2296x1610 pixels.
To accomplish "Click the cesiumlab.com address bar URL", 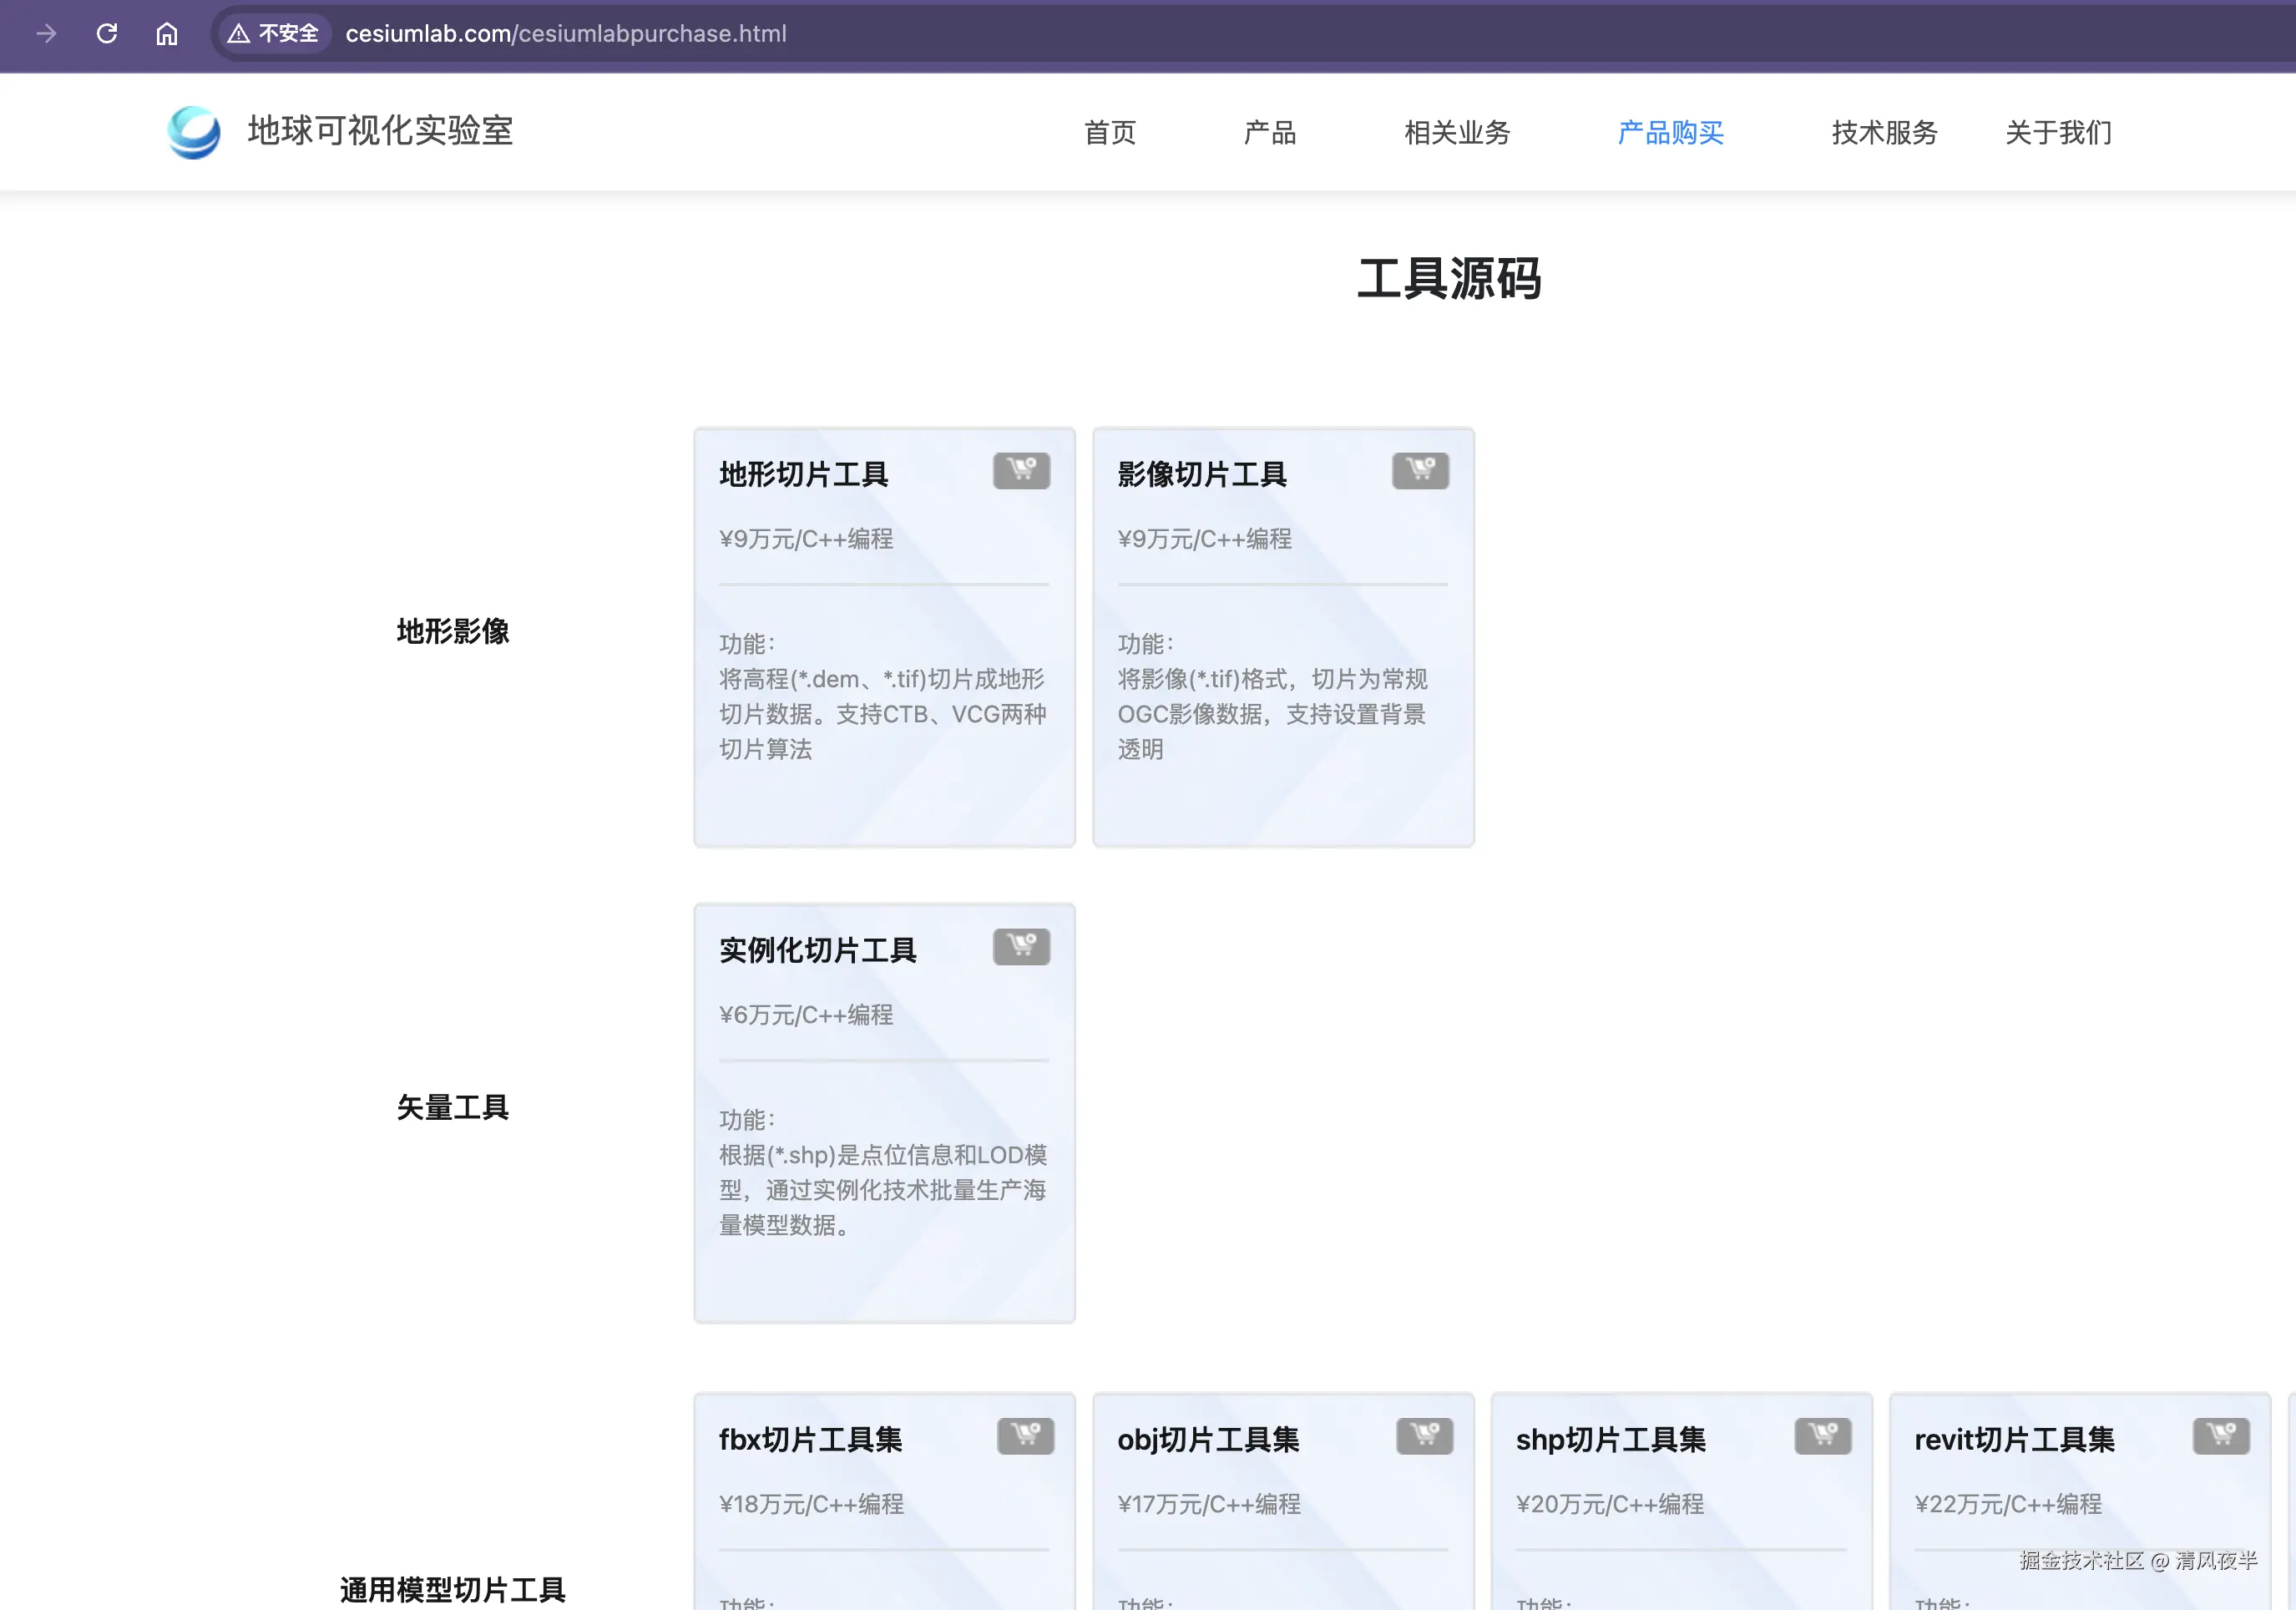I will (566, 34).
